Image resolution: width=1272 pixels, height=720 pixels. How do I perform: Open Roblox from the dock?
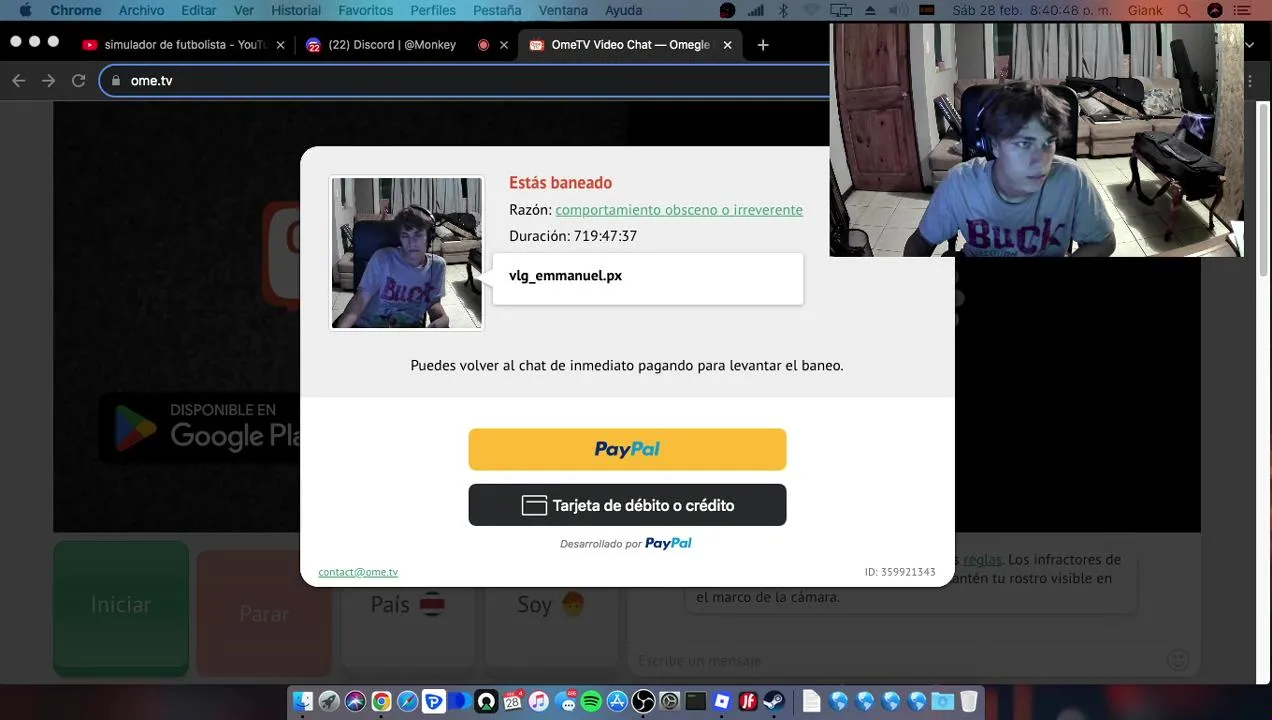coord(722,702)
